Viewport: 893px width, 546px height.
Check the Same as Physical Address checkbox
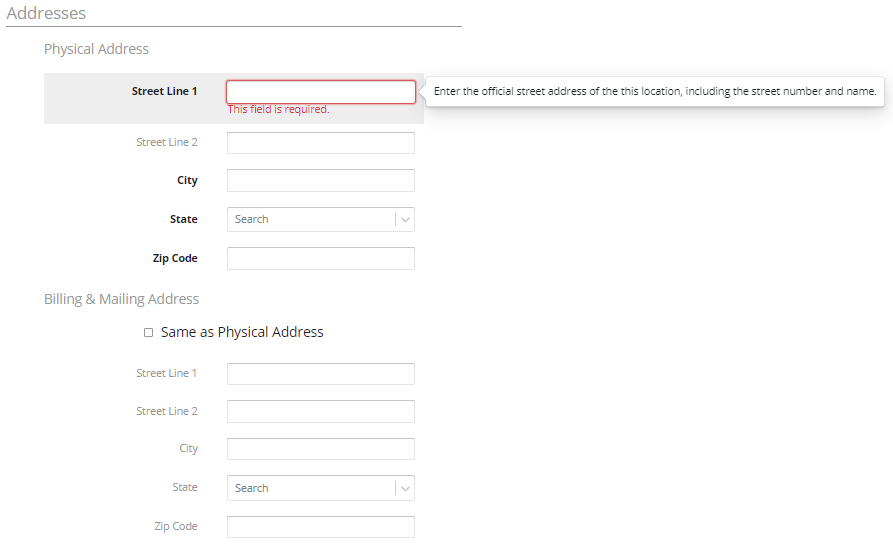click(149, 332)
